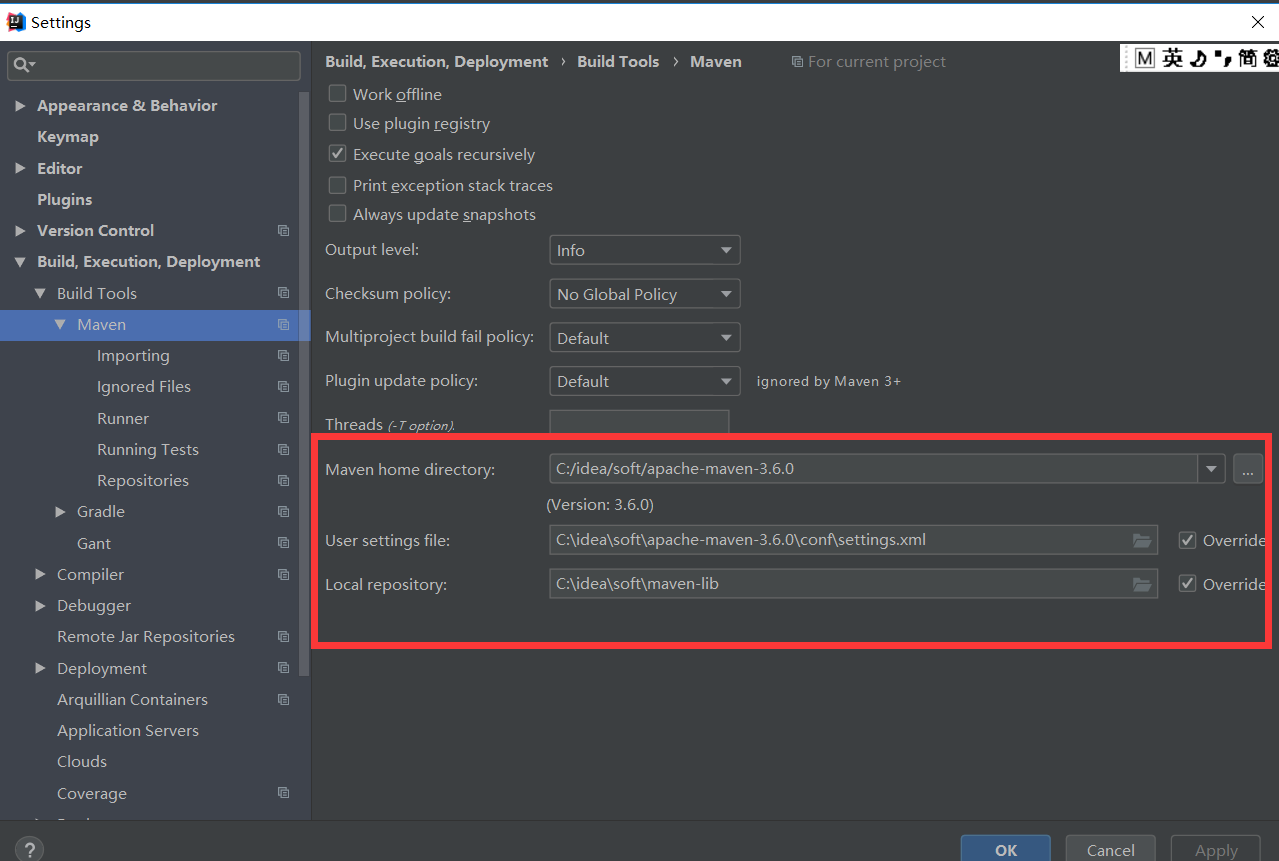Click the 英 language mode indicator
This screenshot has width=1279, height=861.
click(x=1173, y=59)
